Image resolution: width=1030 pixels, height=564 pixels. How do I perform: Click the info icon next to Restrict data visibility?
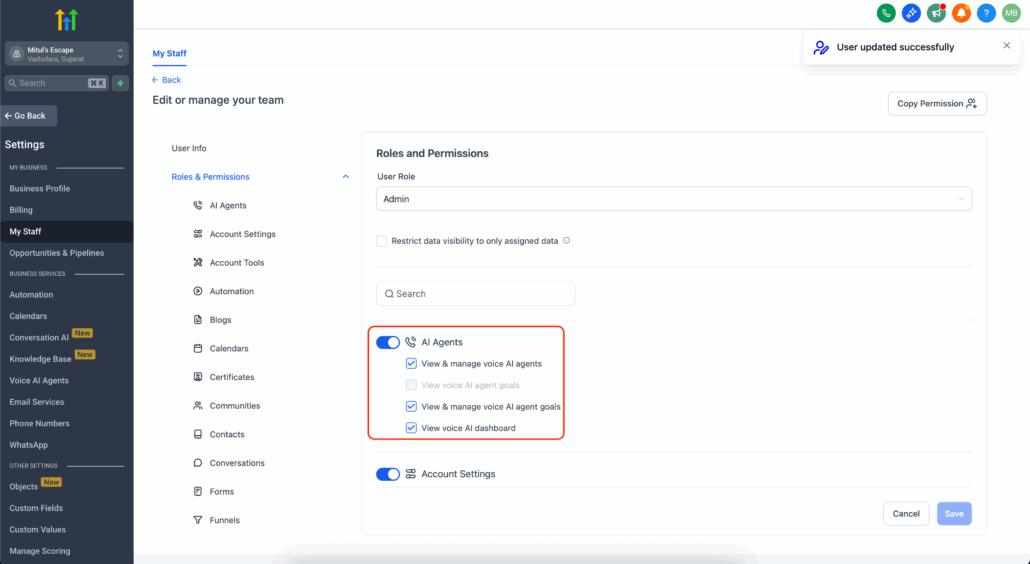[x=567, y=241]
